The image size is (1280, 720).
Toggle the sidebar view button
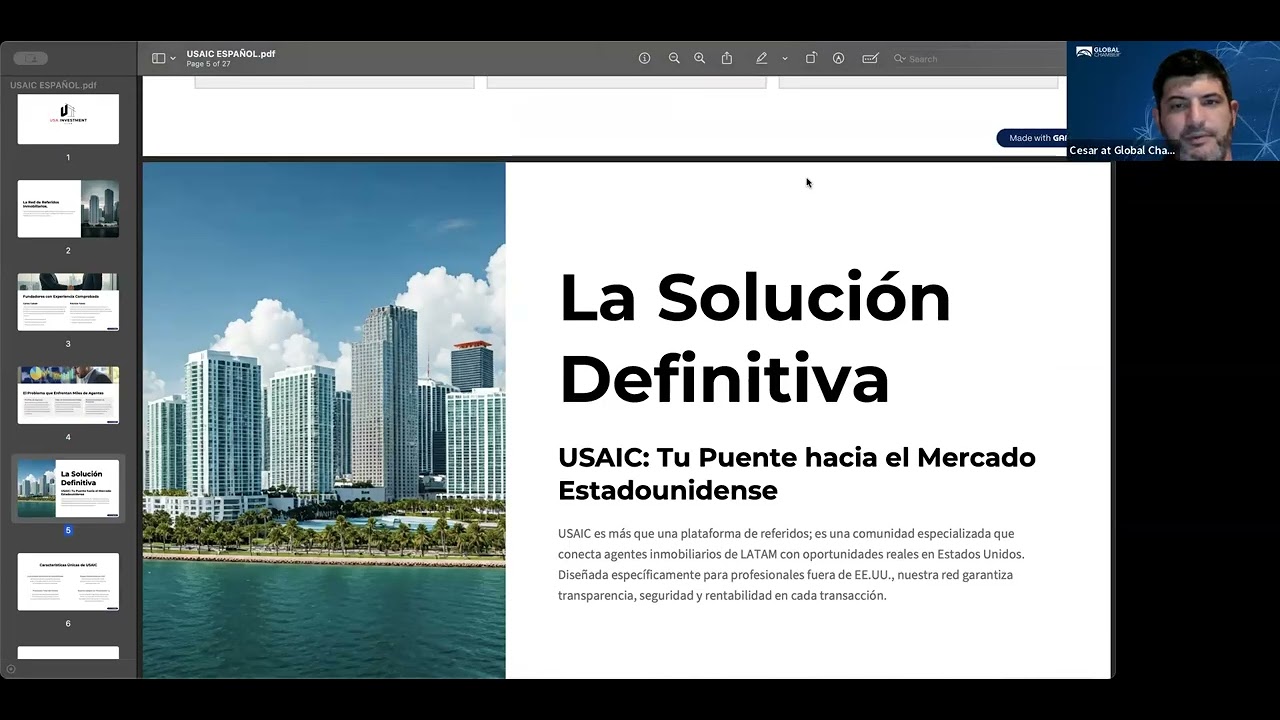pyautogui.click(x=158, y=58)
